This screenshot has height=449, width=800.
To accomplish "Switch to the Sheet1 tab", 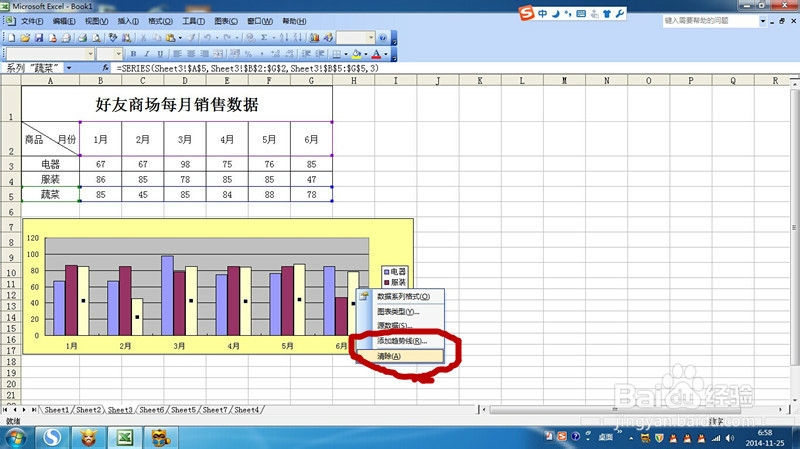I will click(x=56, y=410).
